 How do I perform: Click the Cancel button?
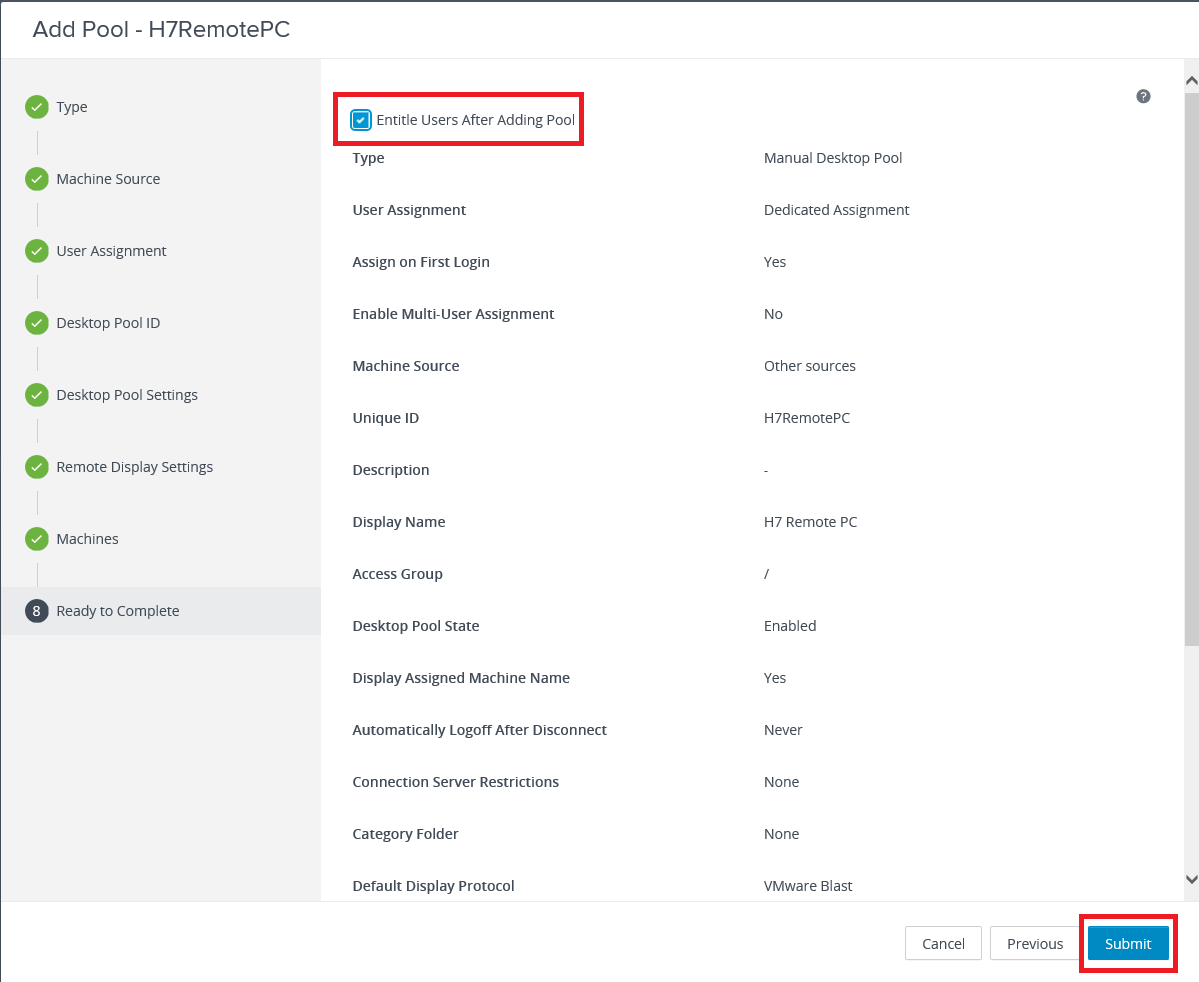[x=943, y=944]
